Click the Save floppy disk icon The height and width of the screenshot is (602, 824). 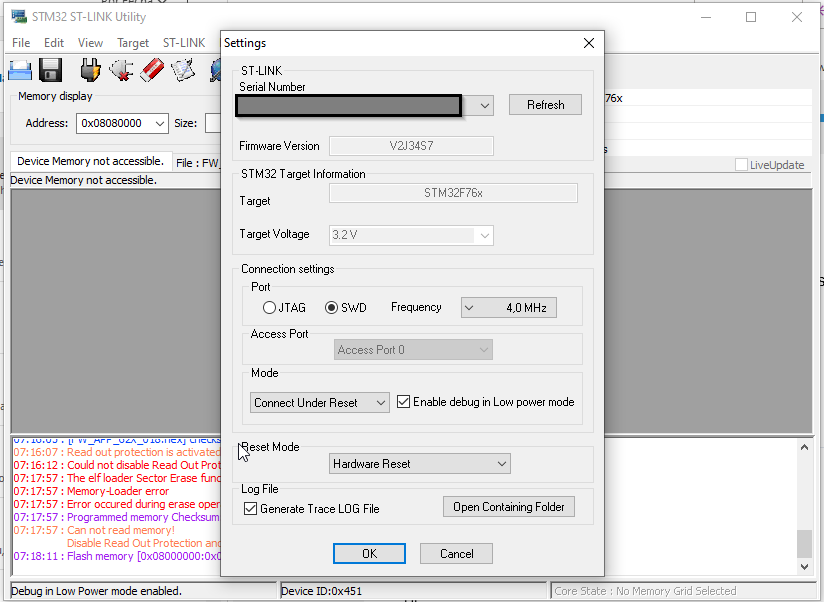click(x=50, y=70)
